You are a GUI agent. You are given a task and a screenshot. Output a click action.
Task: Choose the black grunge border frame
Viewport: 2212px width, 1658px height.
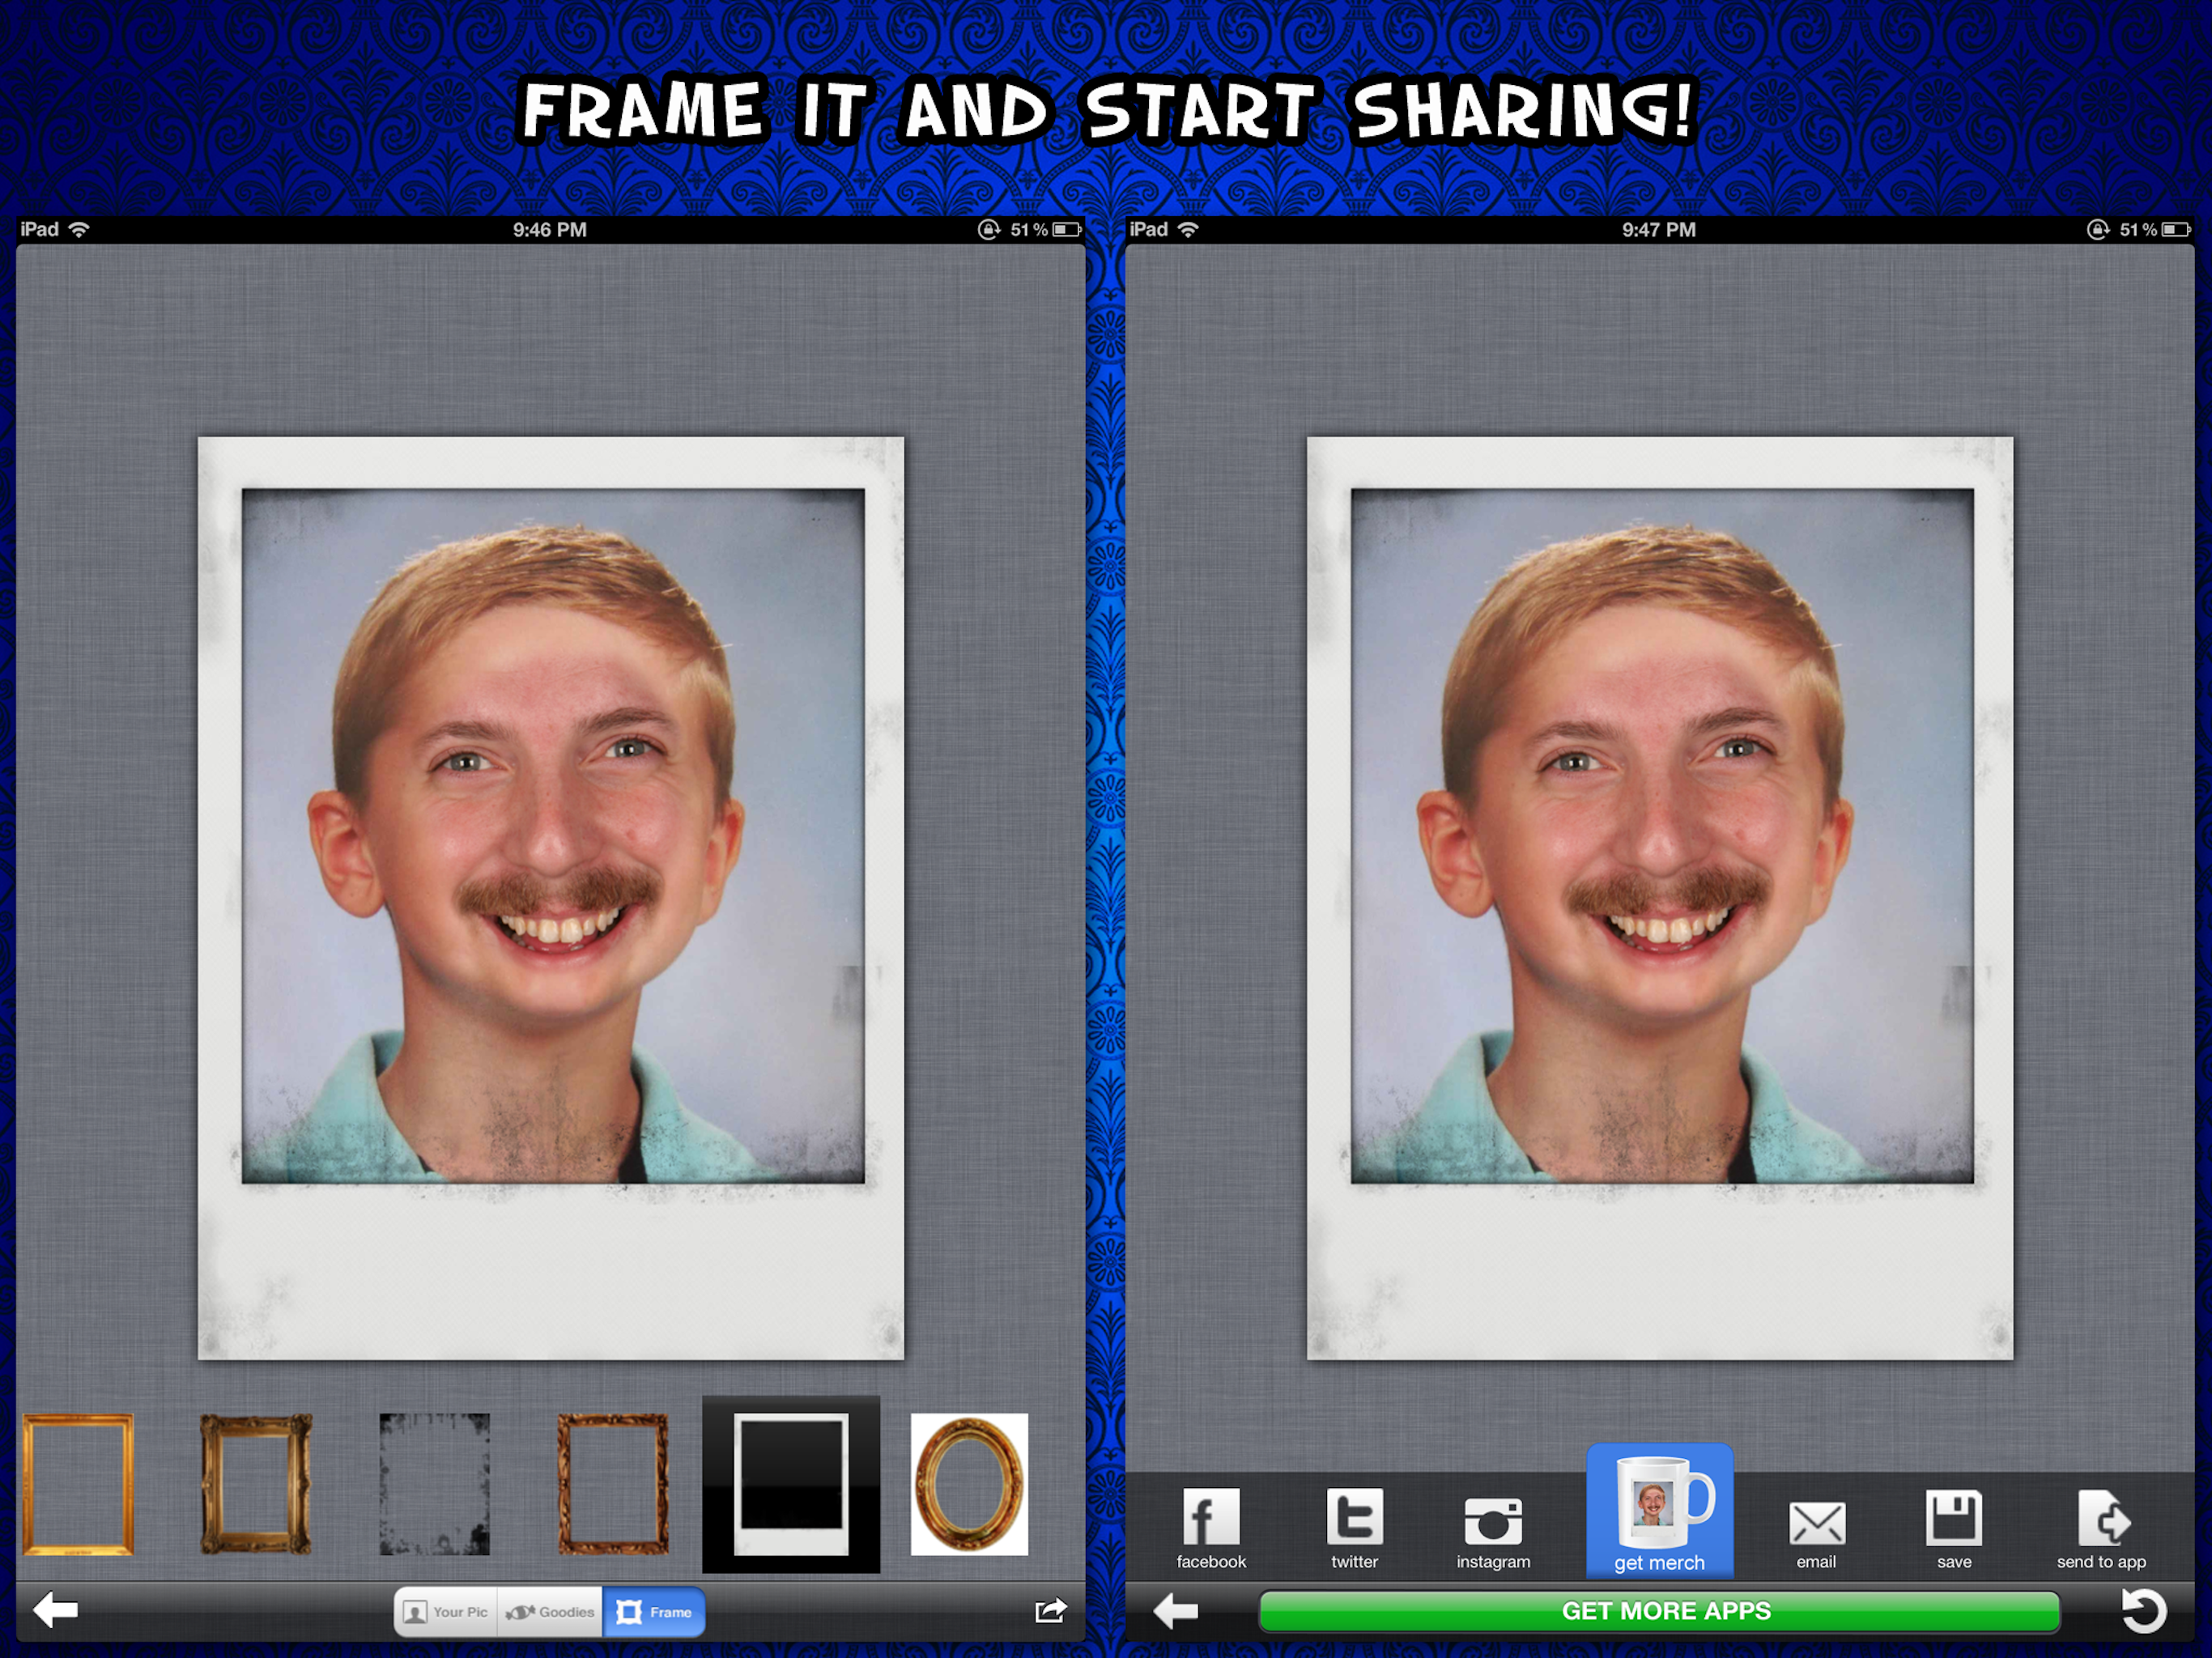click(434, 1484)
